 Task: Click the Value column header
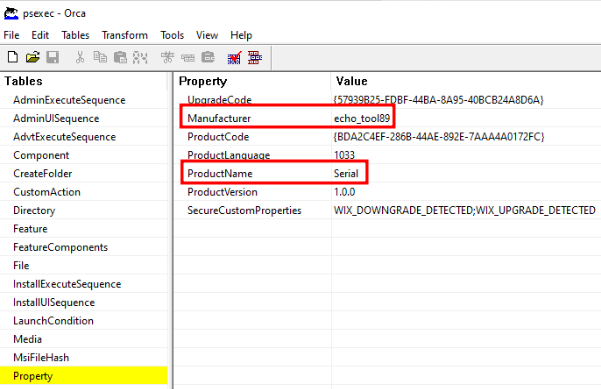(466, 81)
